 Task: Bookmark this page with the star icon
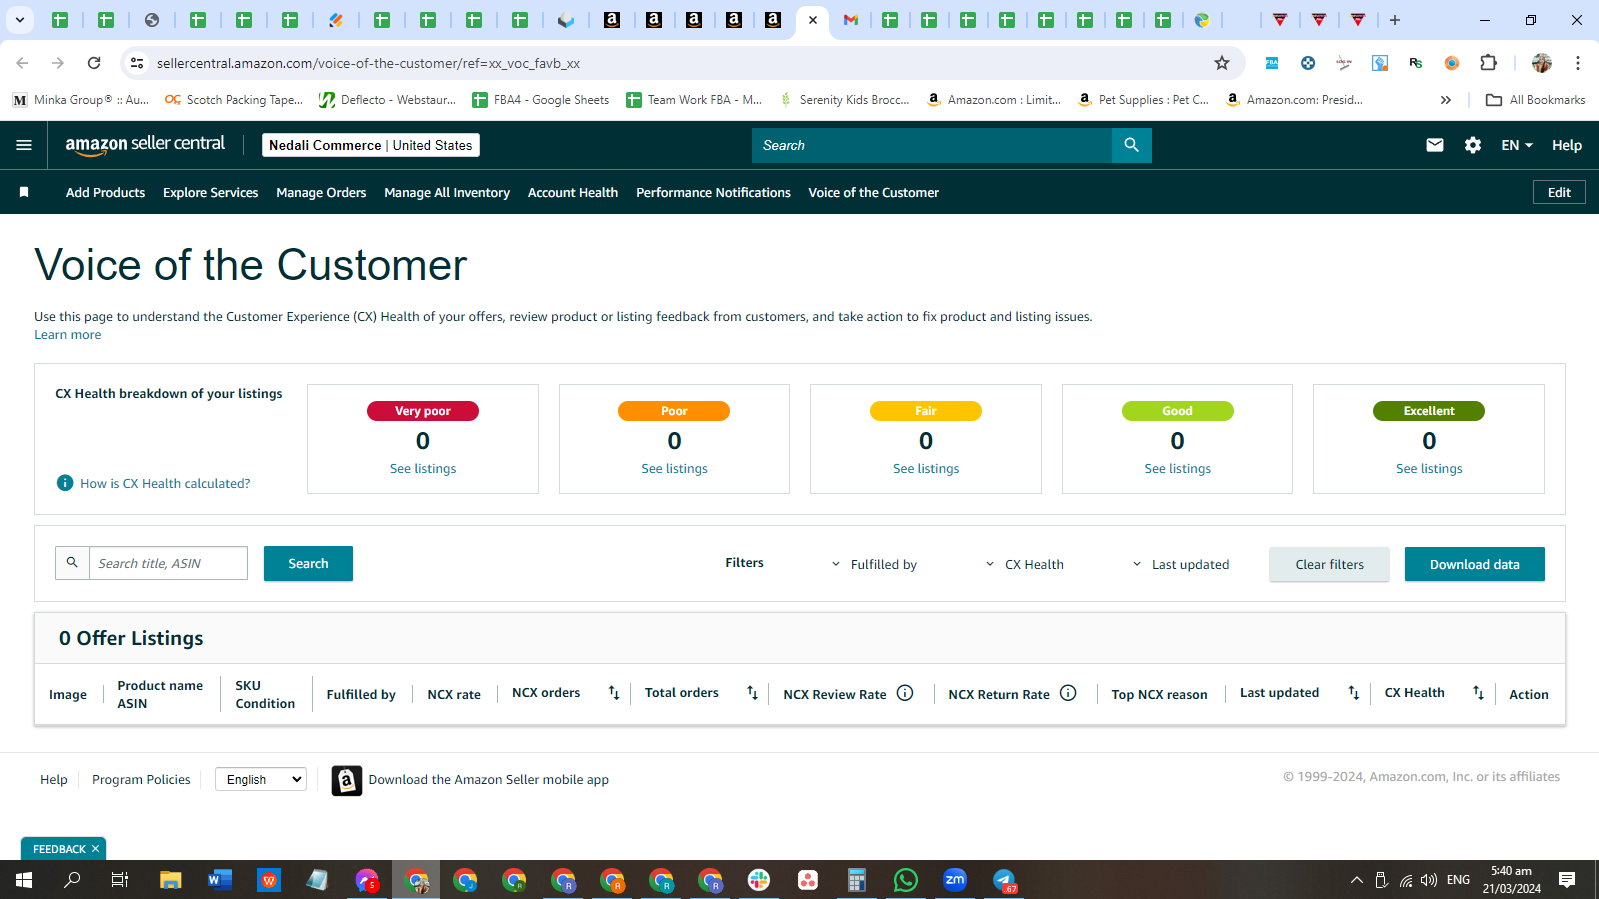pos(1222,63)
